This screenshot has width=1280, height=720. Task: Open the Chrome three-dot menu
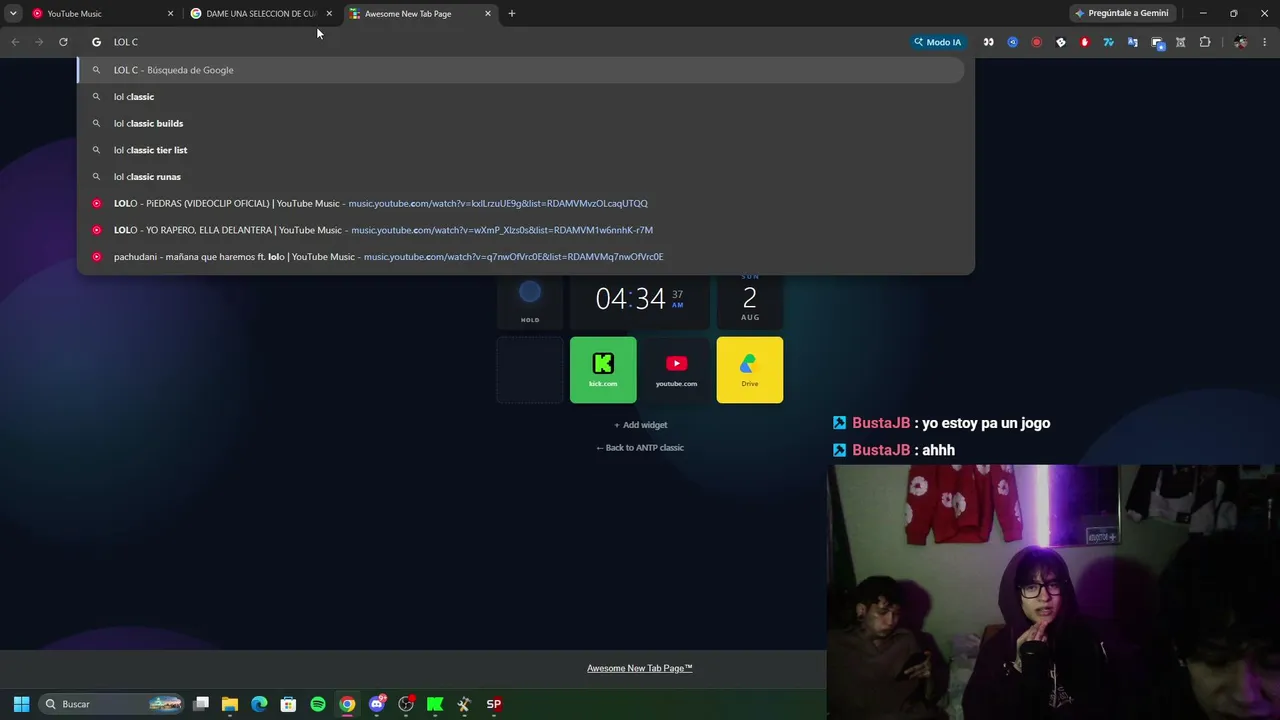coord(1265,42)
